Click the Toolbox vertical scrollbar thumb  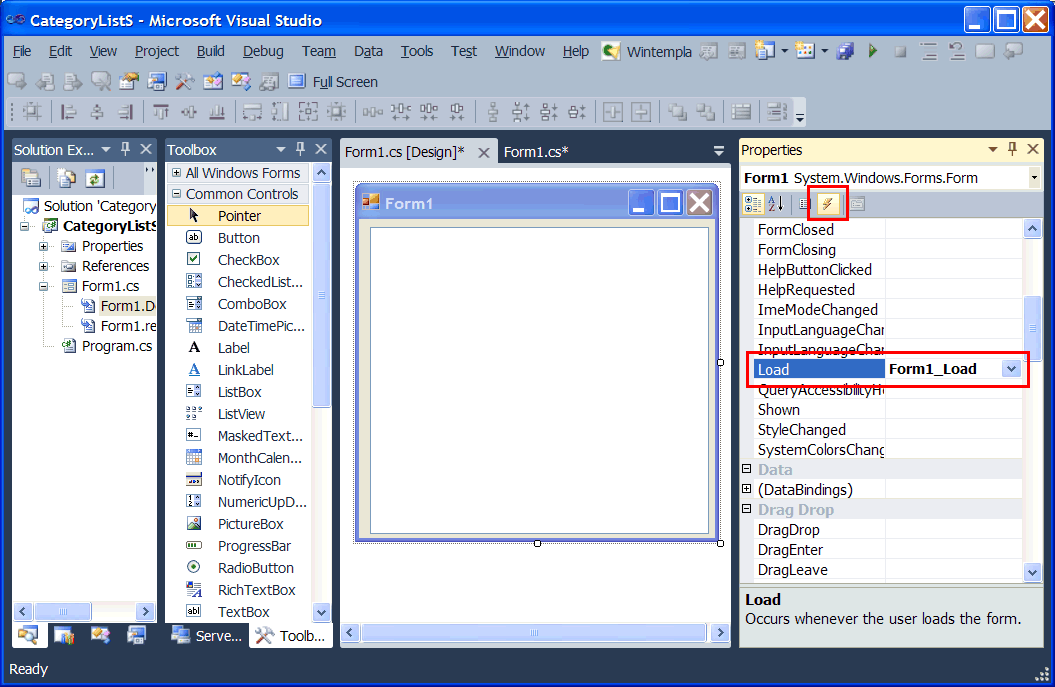coord(322,295)
